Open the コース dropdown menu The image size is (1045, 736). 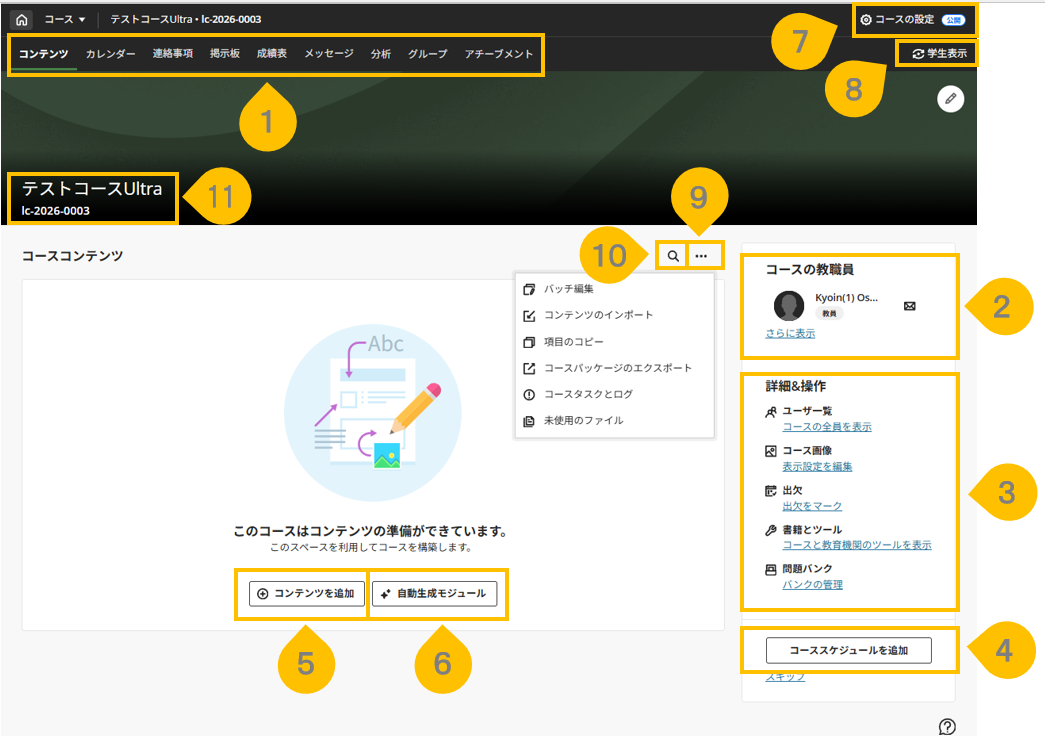tap(65, 19)
